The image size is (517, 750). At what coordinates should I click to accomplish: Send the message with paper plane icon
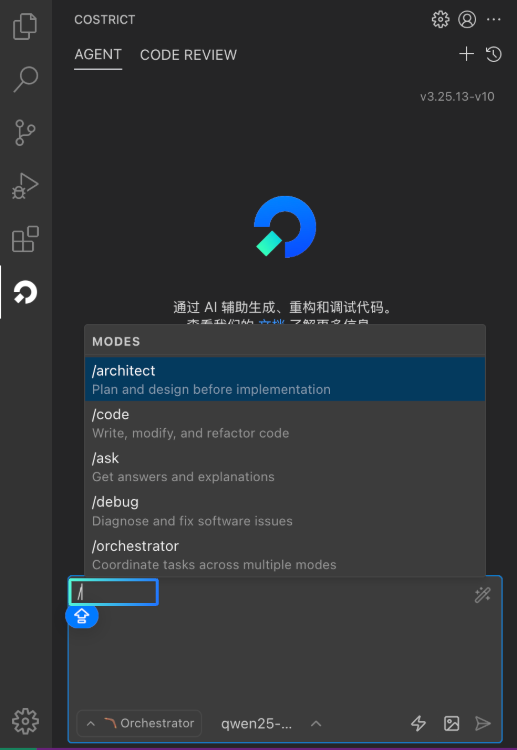point(483,723)
